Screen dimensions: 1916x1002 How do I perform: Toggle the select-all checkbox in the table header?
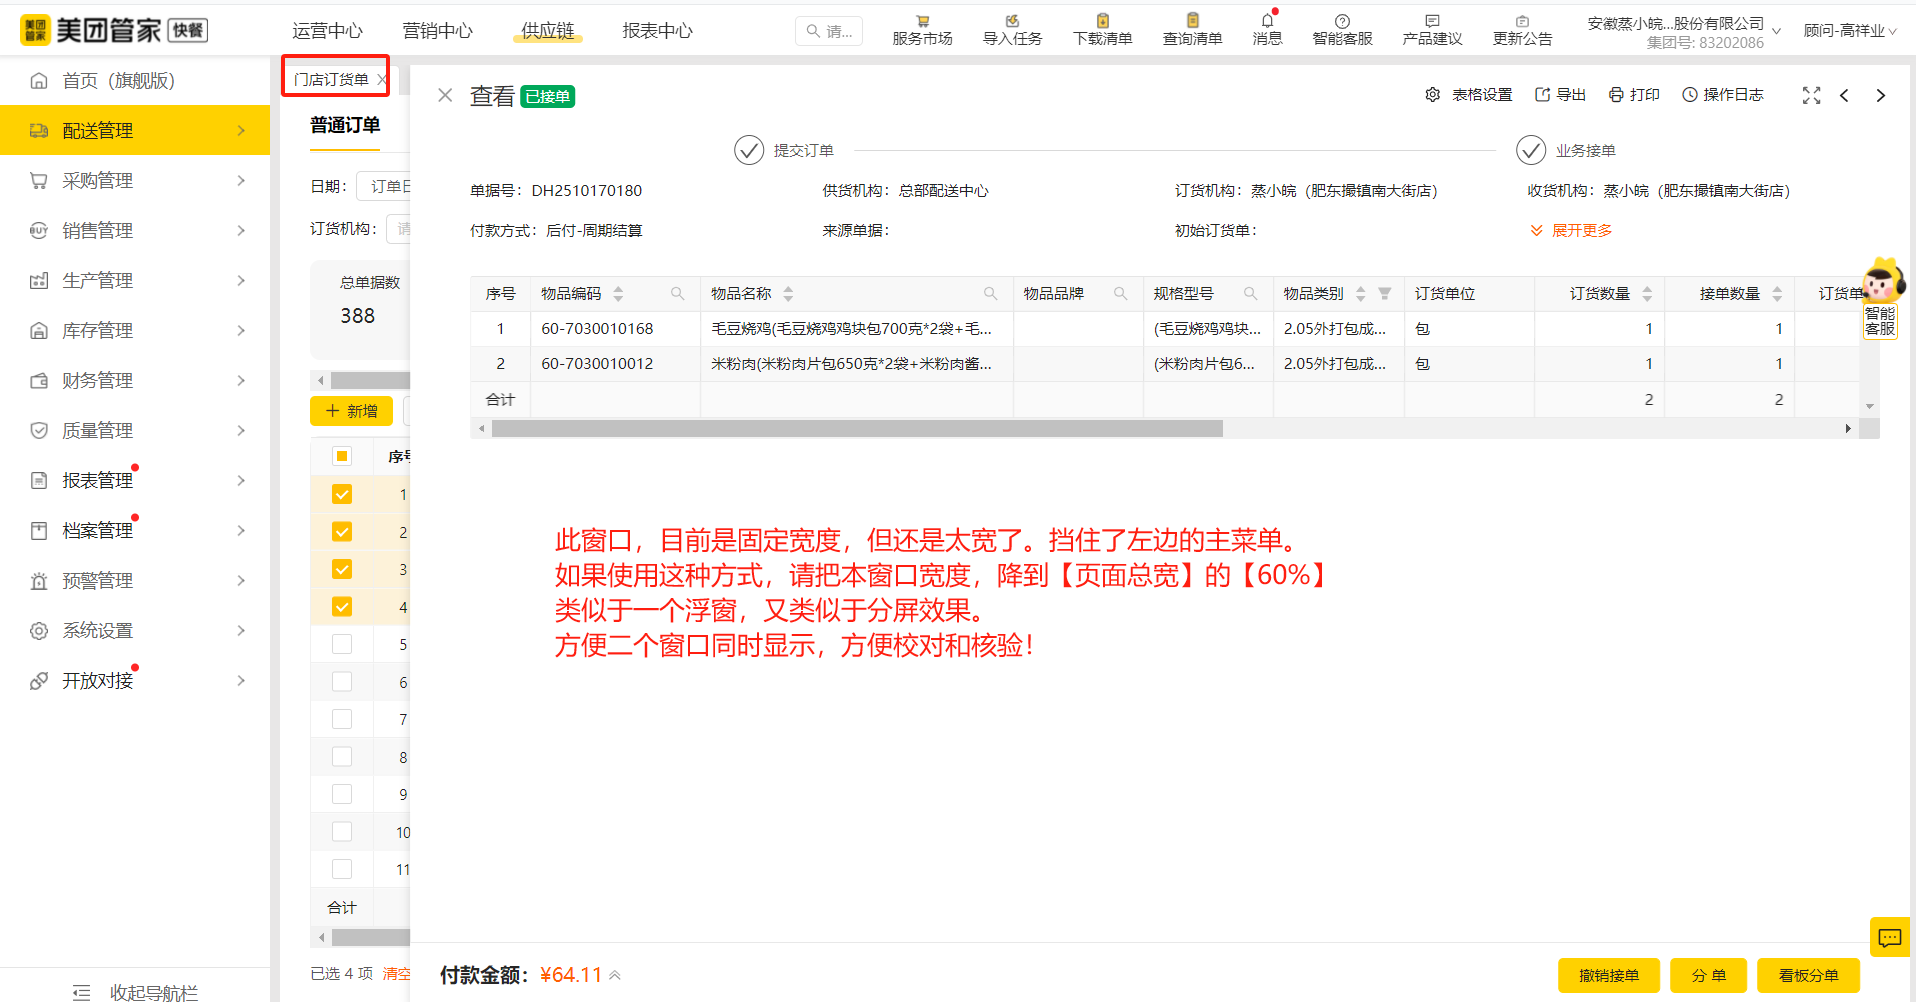pos(342,455)
